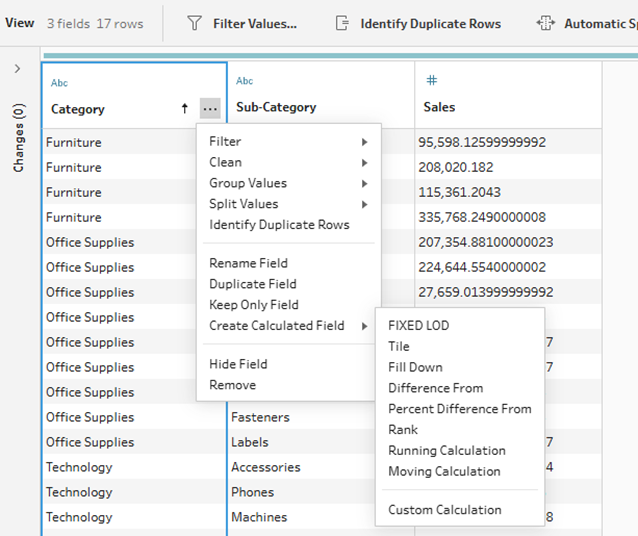Click the Filter Values funnel icon

tap(194, 23)
